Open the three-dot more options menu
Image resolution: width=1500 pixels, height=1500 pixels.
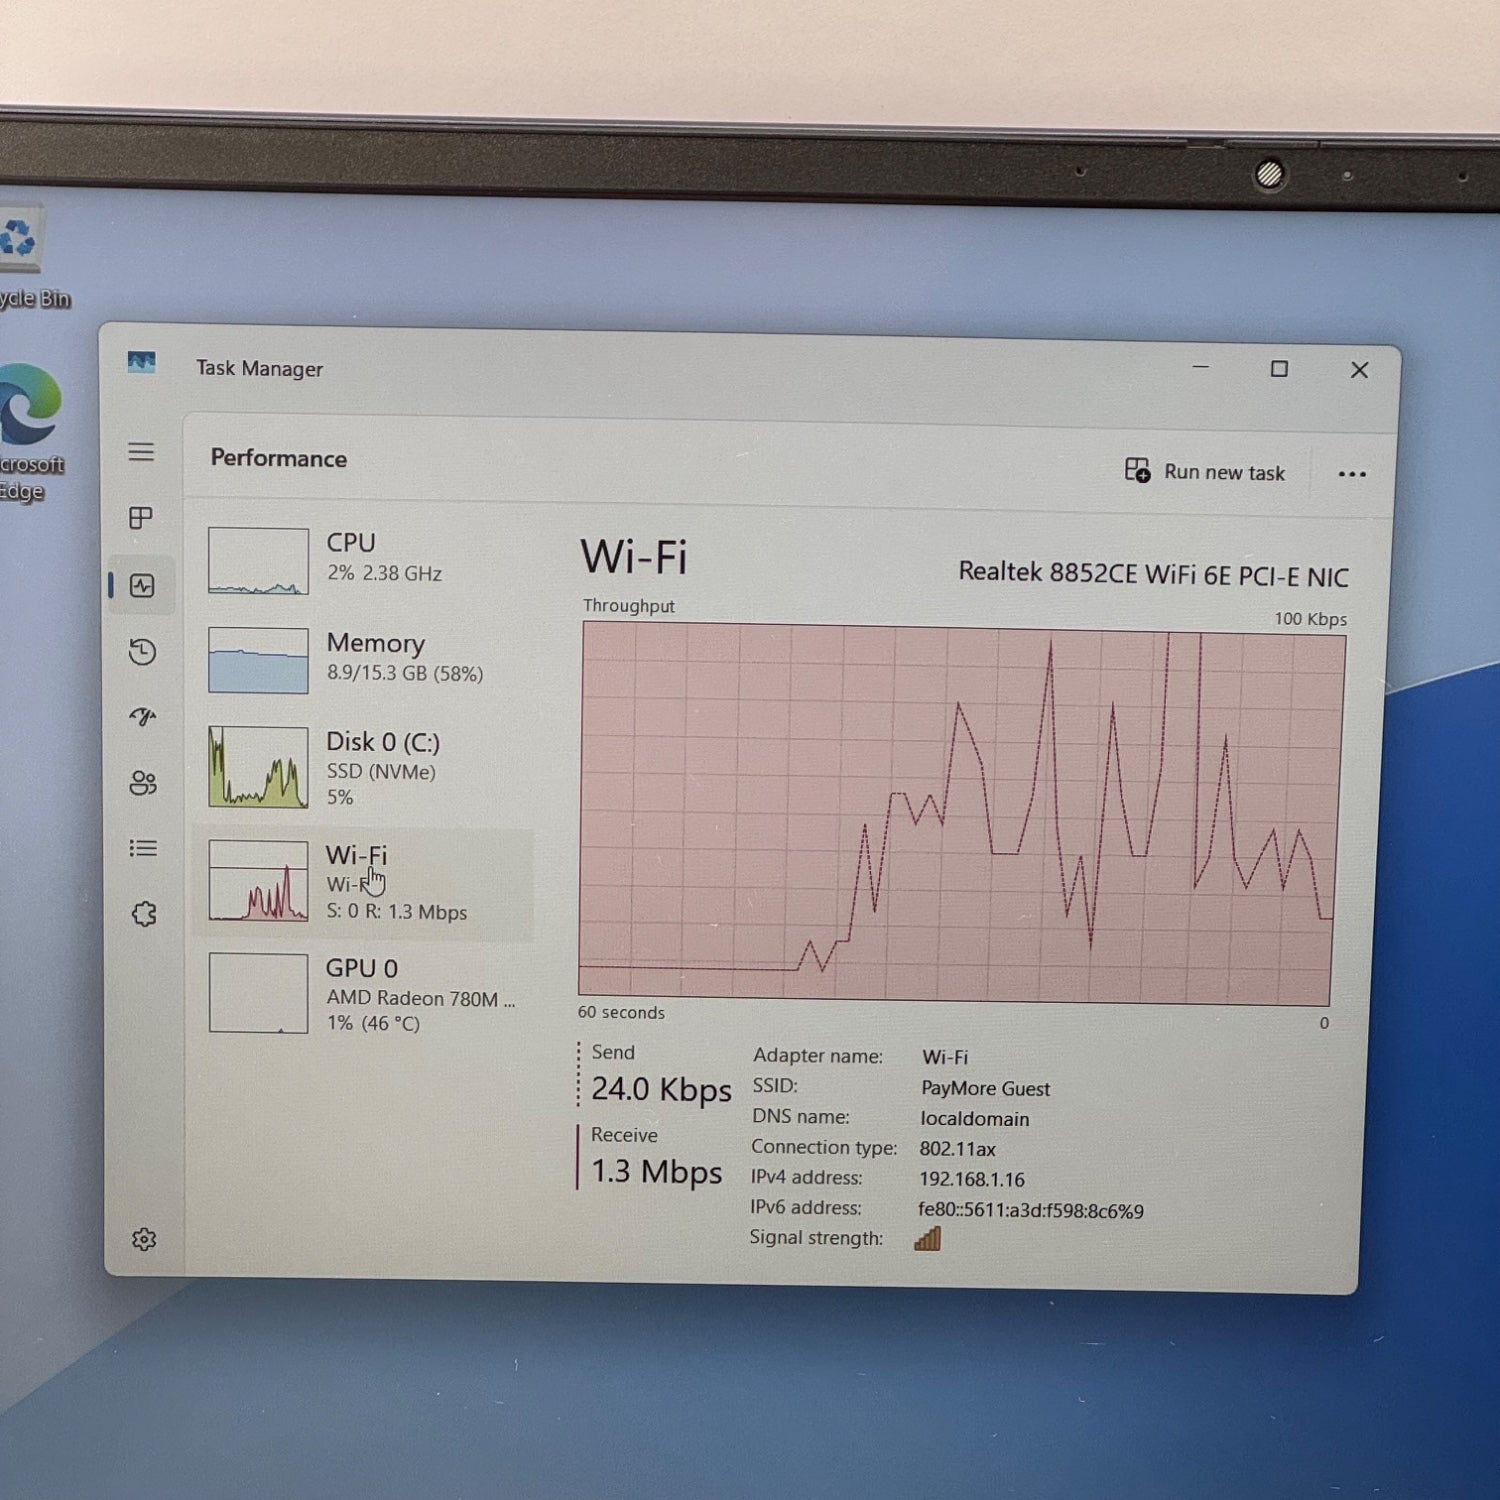point(1351,474)
